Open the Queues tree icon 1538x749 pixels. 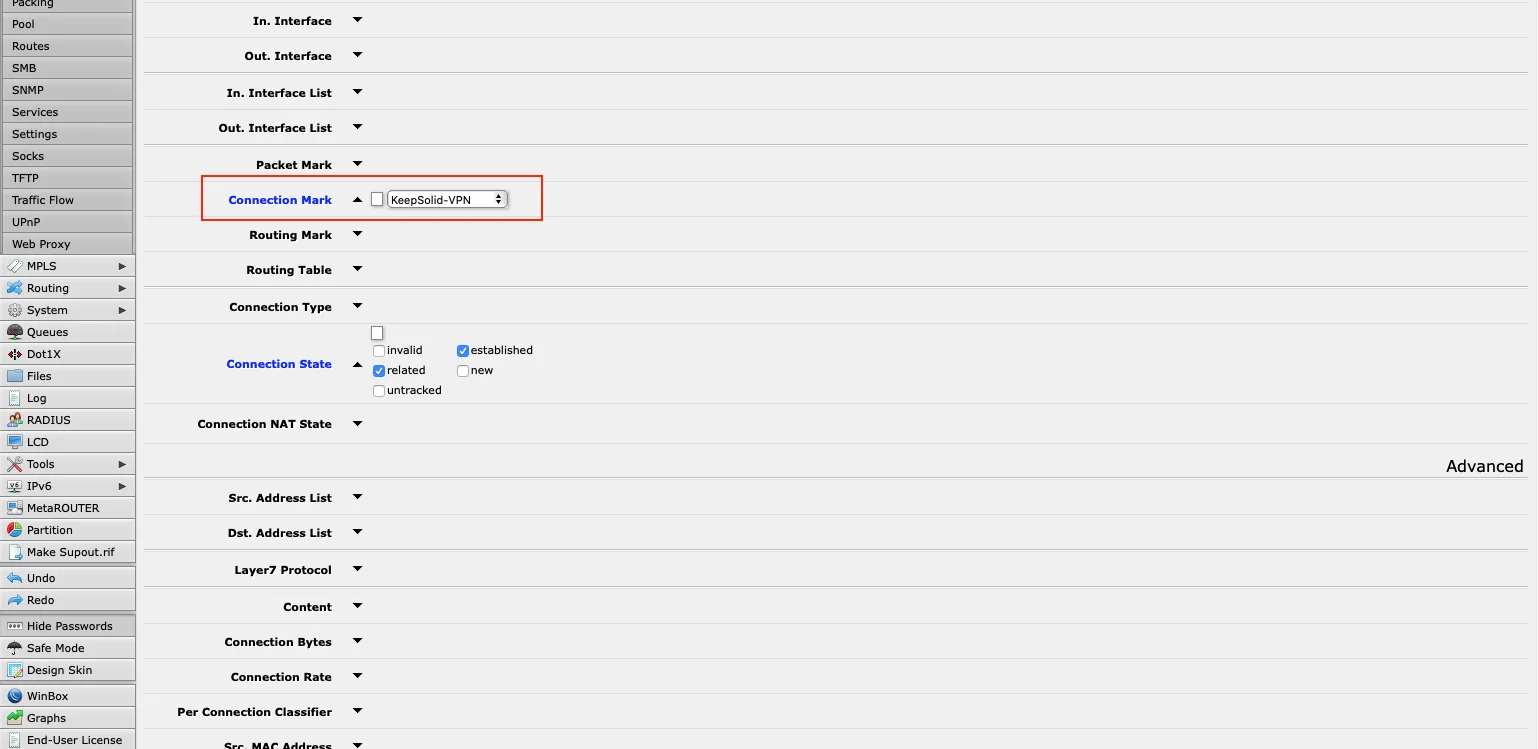pyautogui.click(x=15, y=332)
